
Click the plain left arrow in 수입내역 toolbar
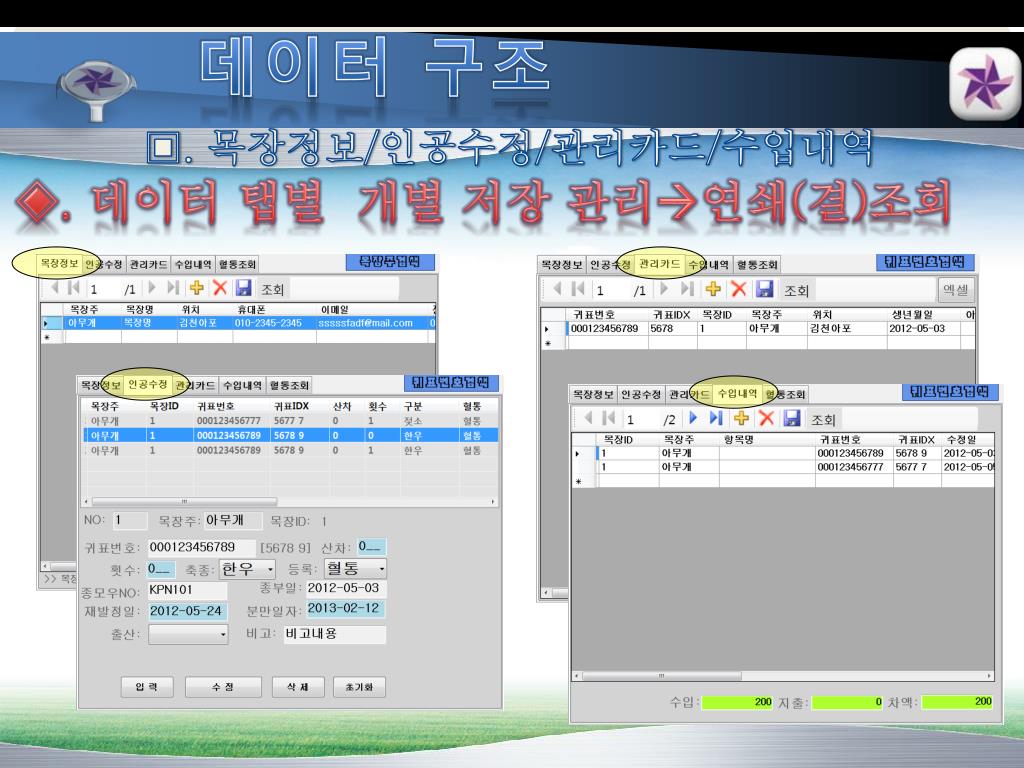pyautogui.click(x=588, y=417)
